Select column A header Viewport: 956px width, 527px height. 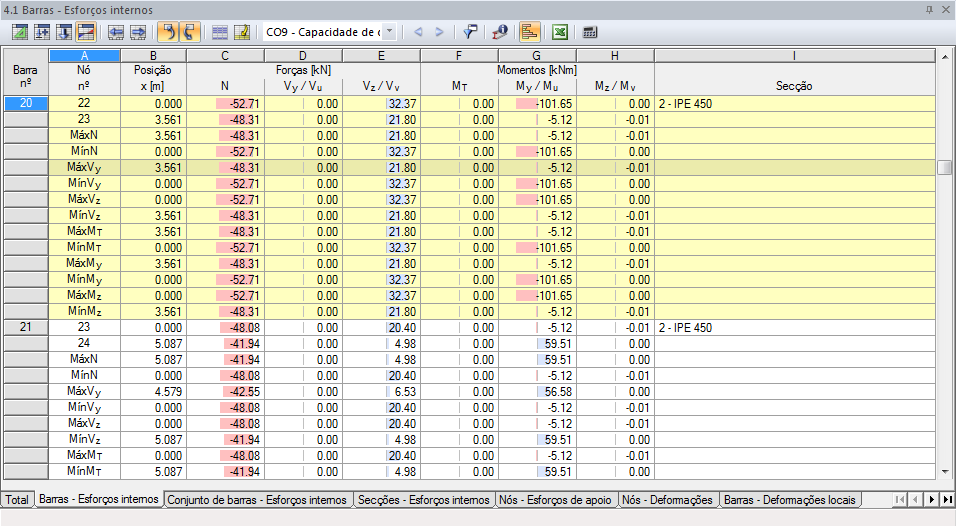click(x=84, y=56)
